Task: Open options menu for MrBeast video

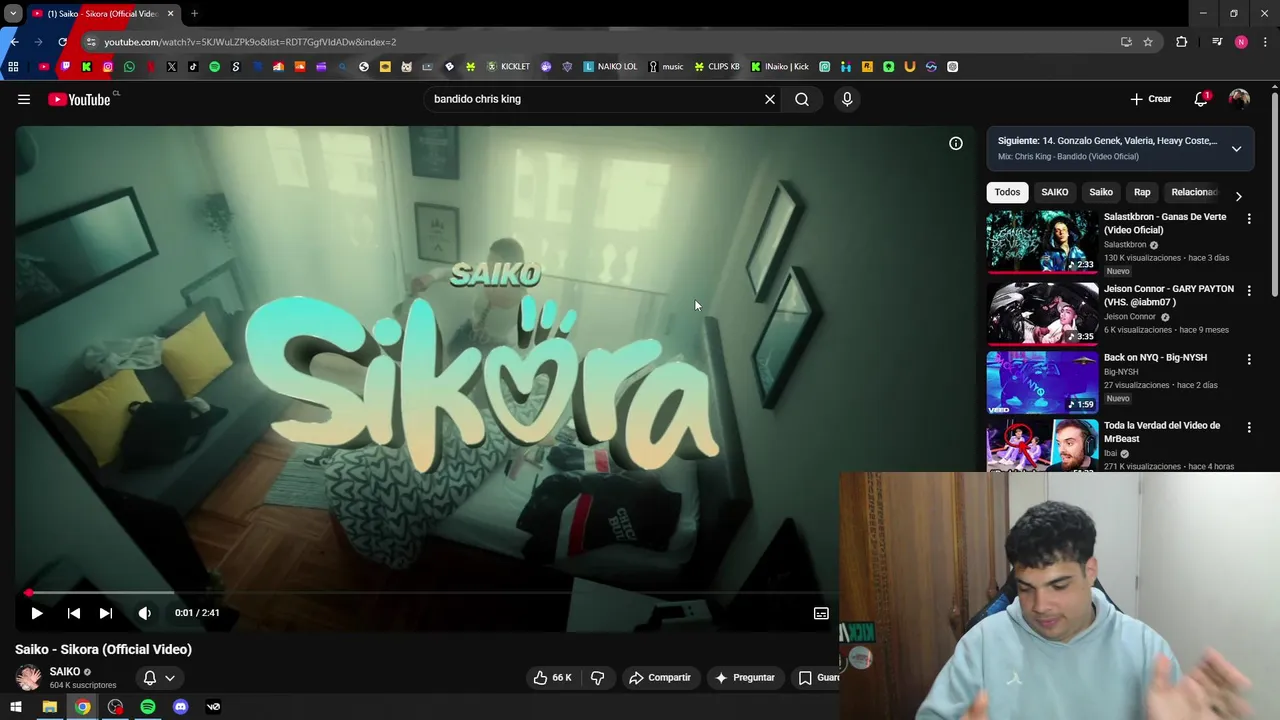Action: tap(1248, 427)
